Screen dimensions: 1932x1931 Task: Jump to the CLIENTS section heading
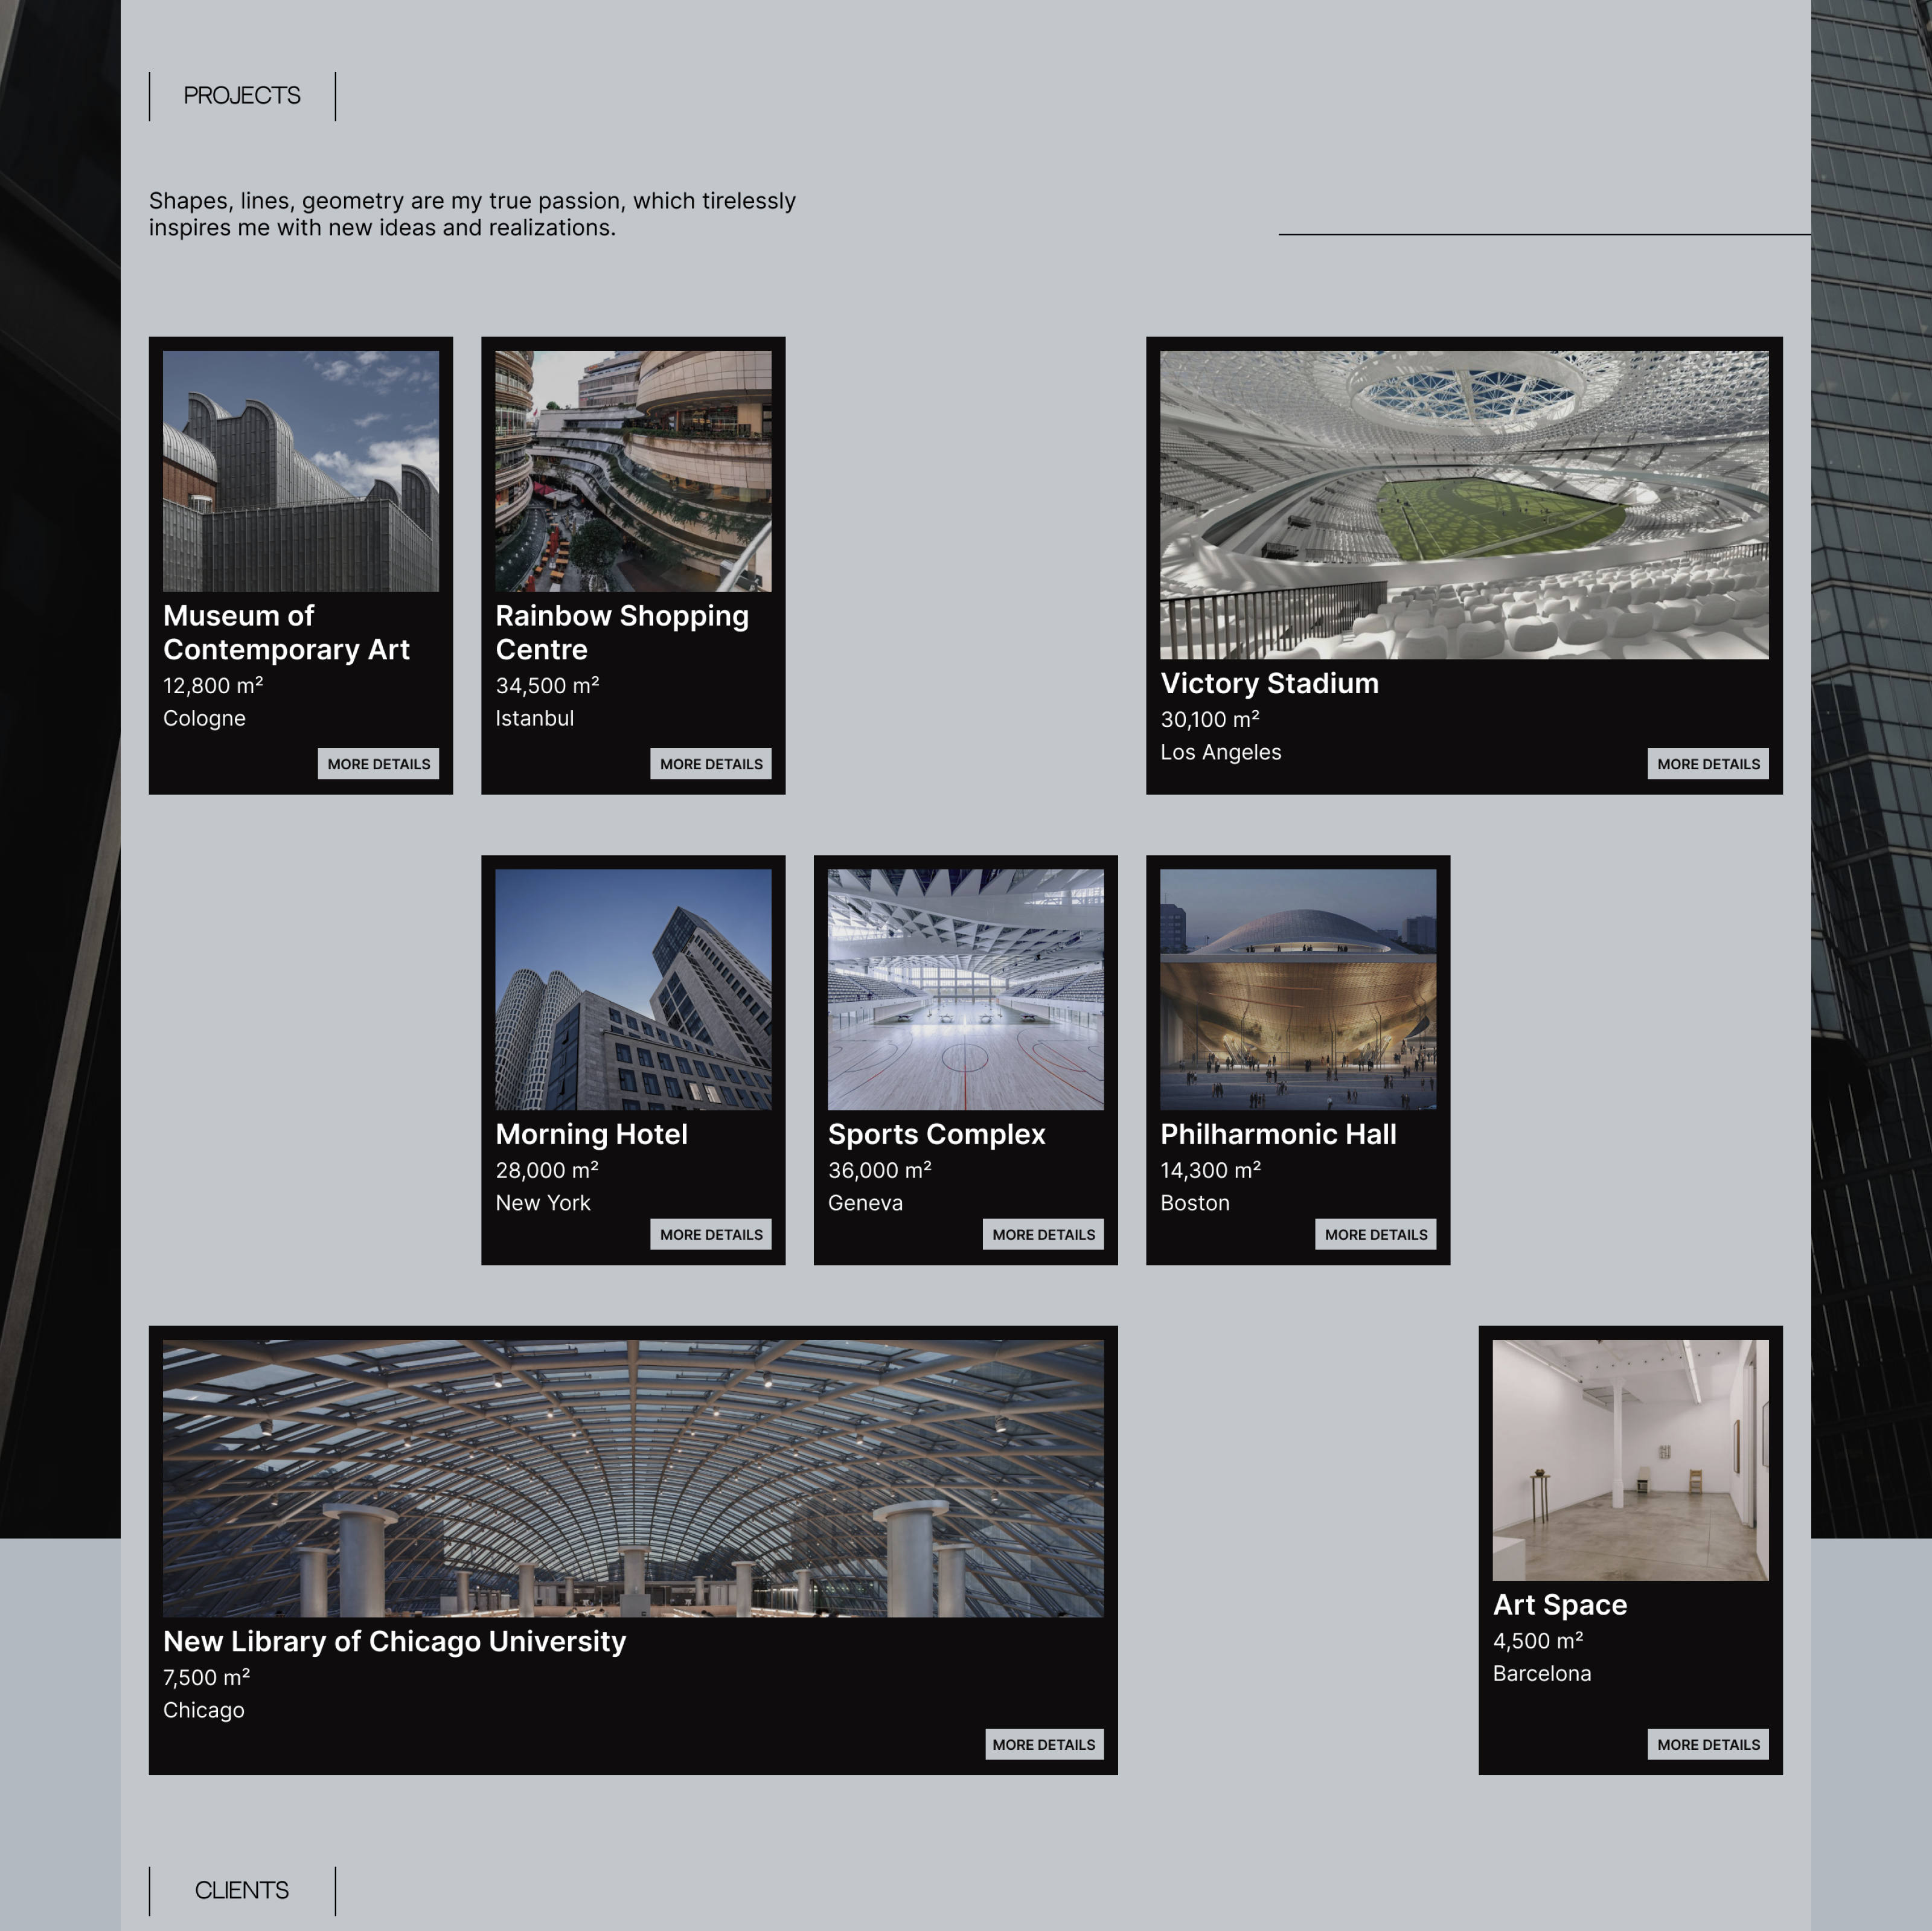click(242, 1890)
